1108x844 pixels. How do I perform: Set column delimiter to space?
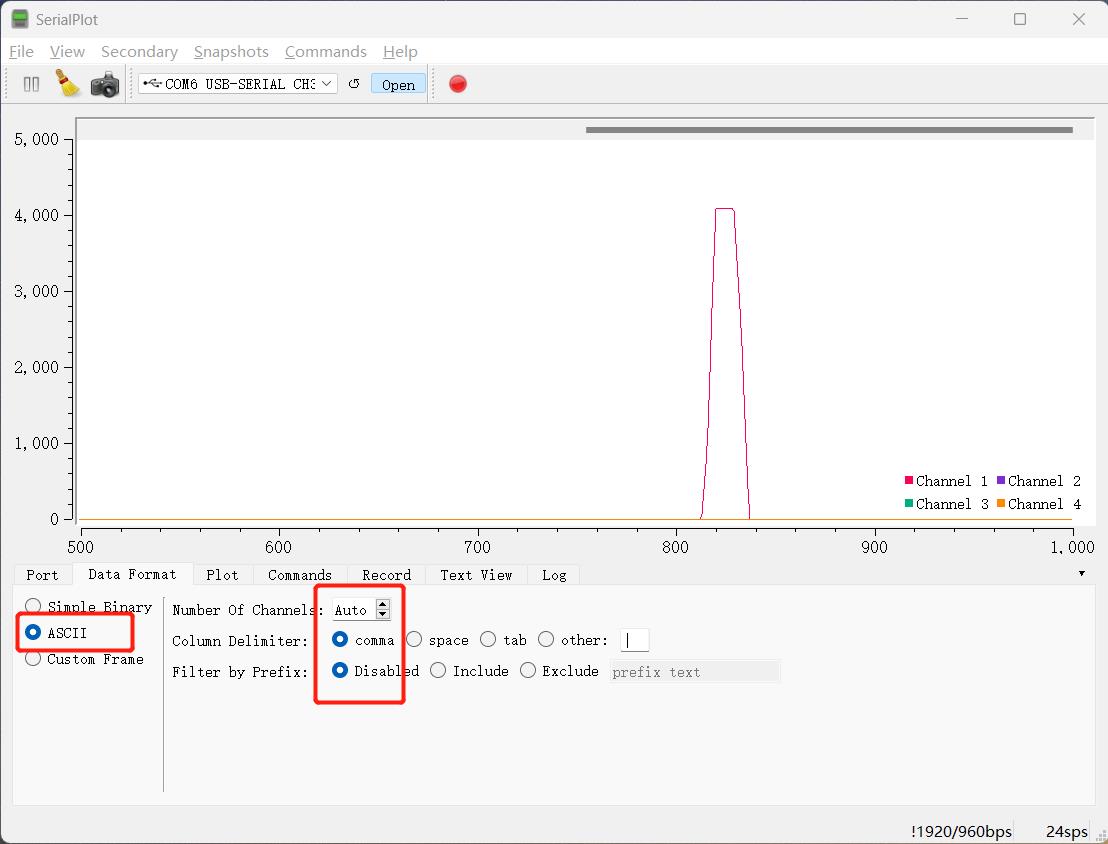click(414, 639)
